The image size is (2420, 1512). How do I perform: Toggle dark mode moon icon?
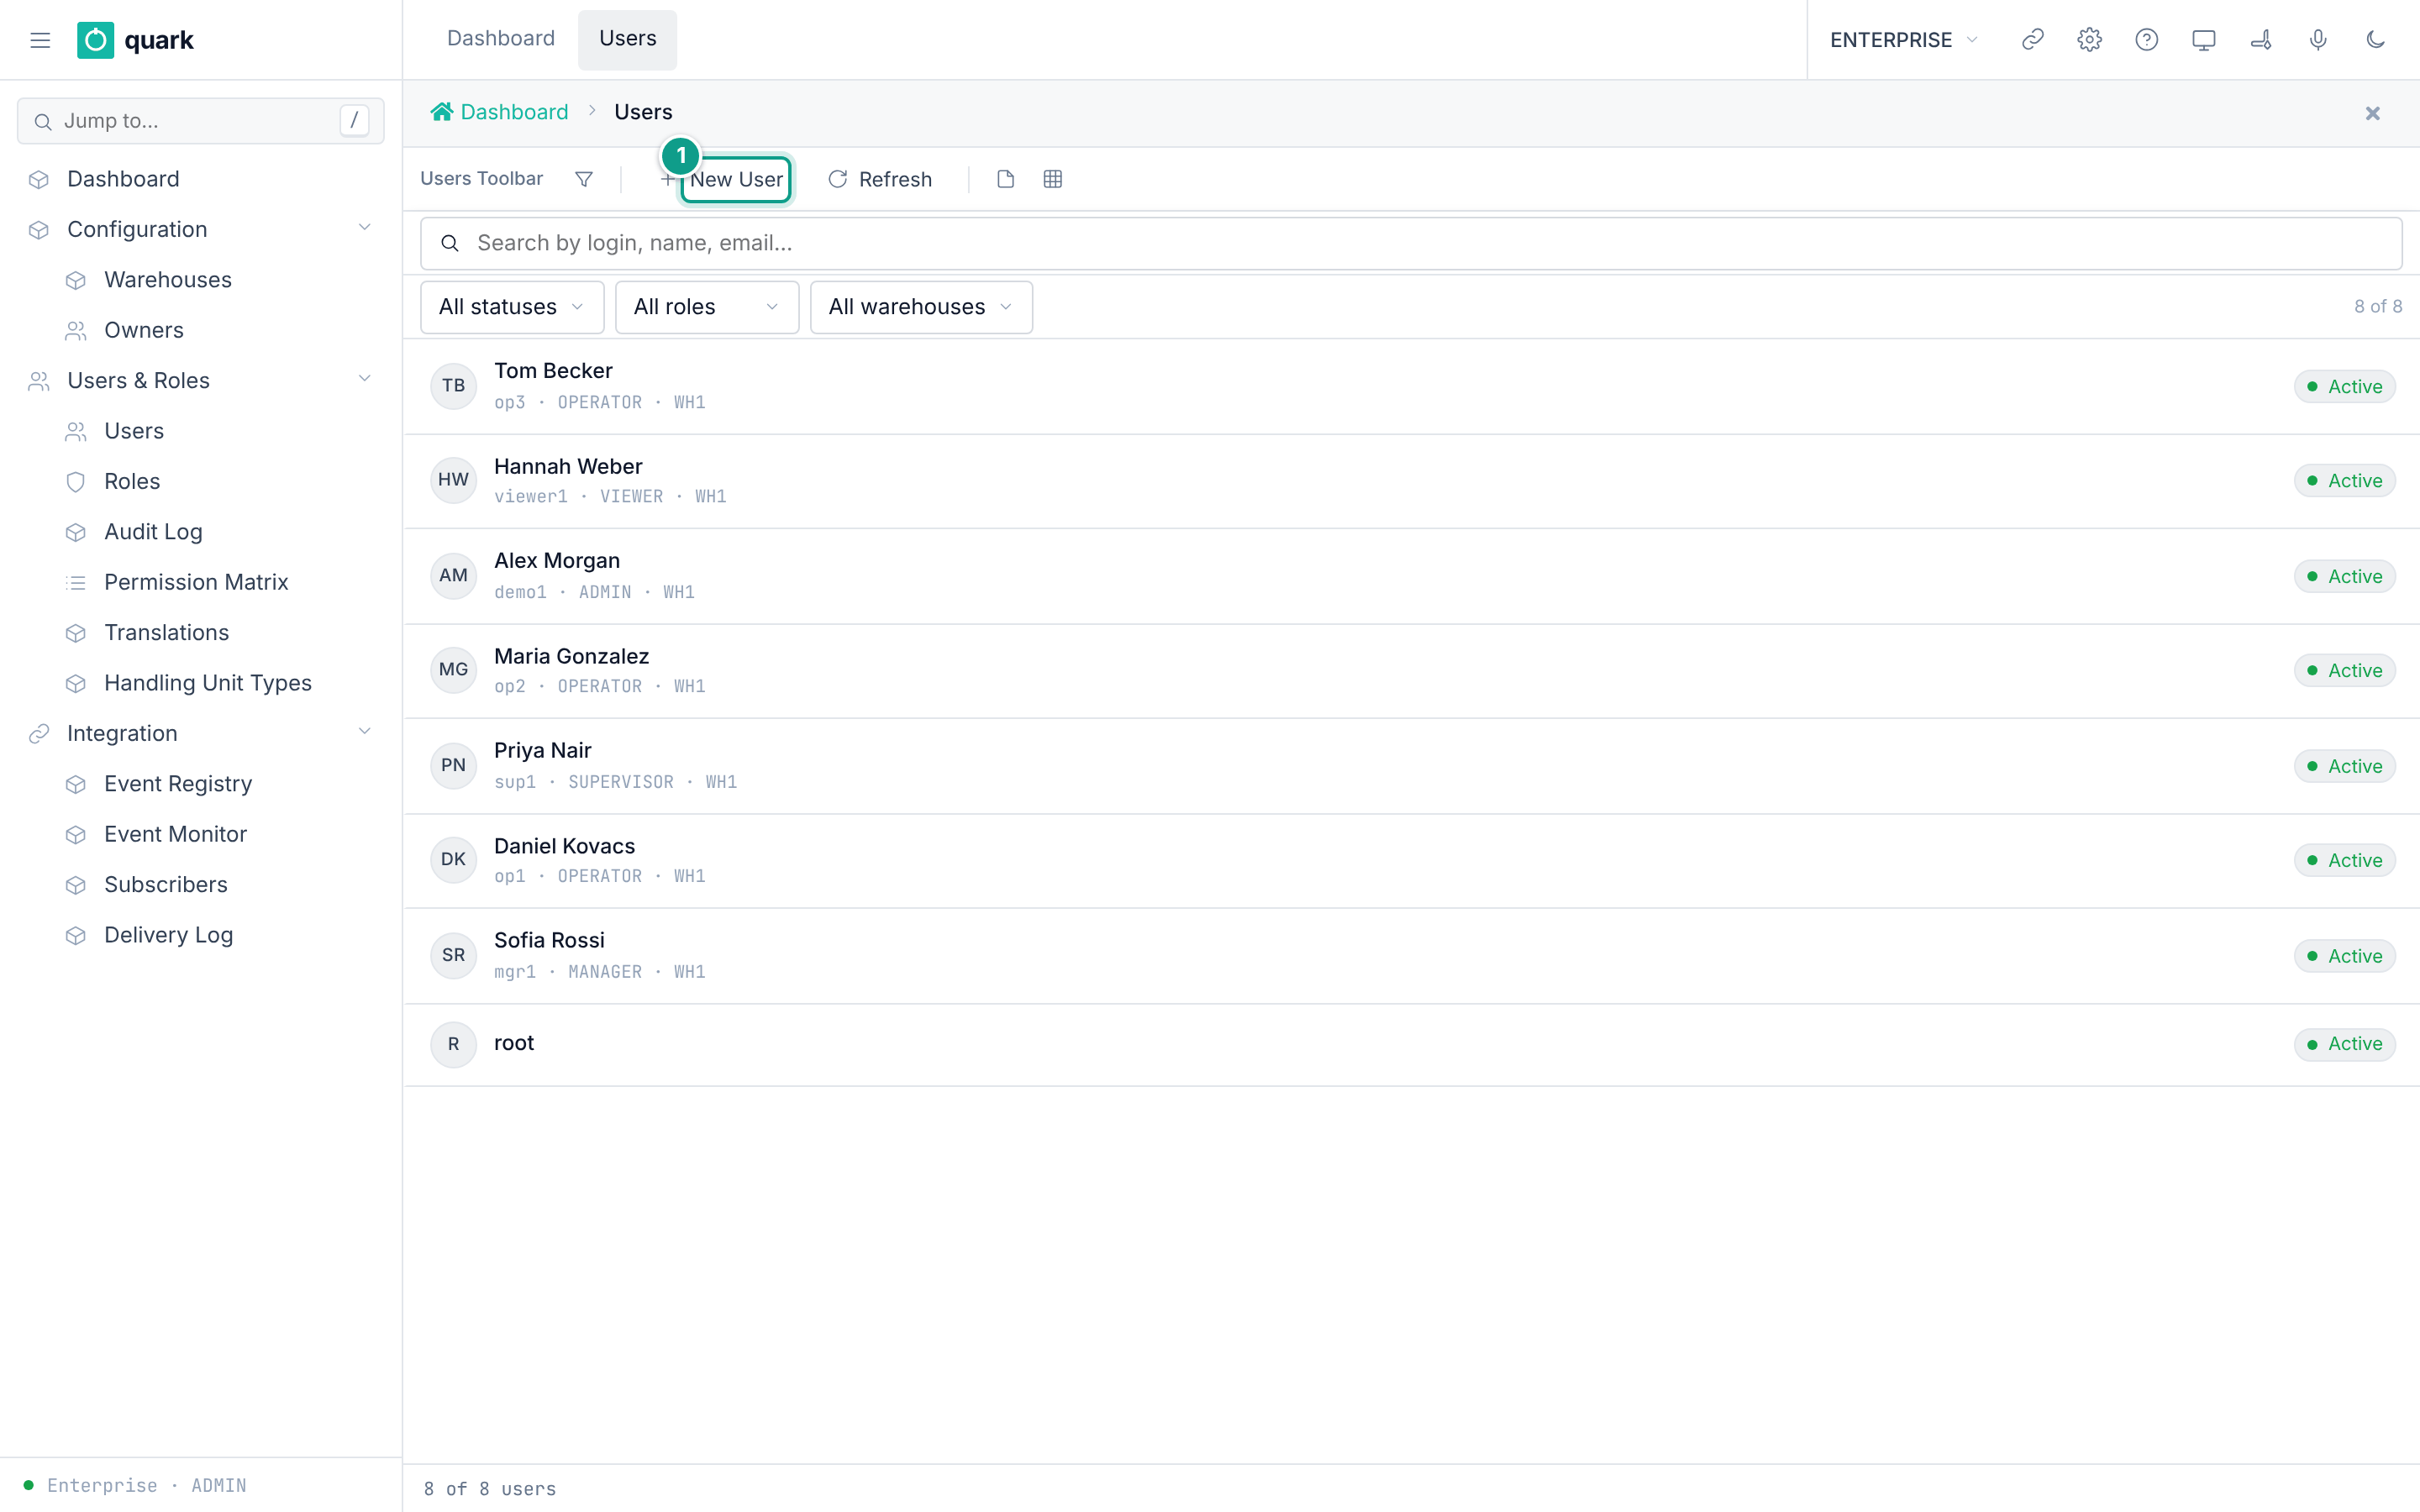pyautogui.click(x=2375, y=40)
